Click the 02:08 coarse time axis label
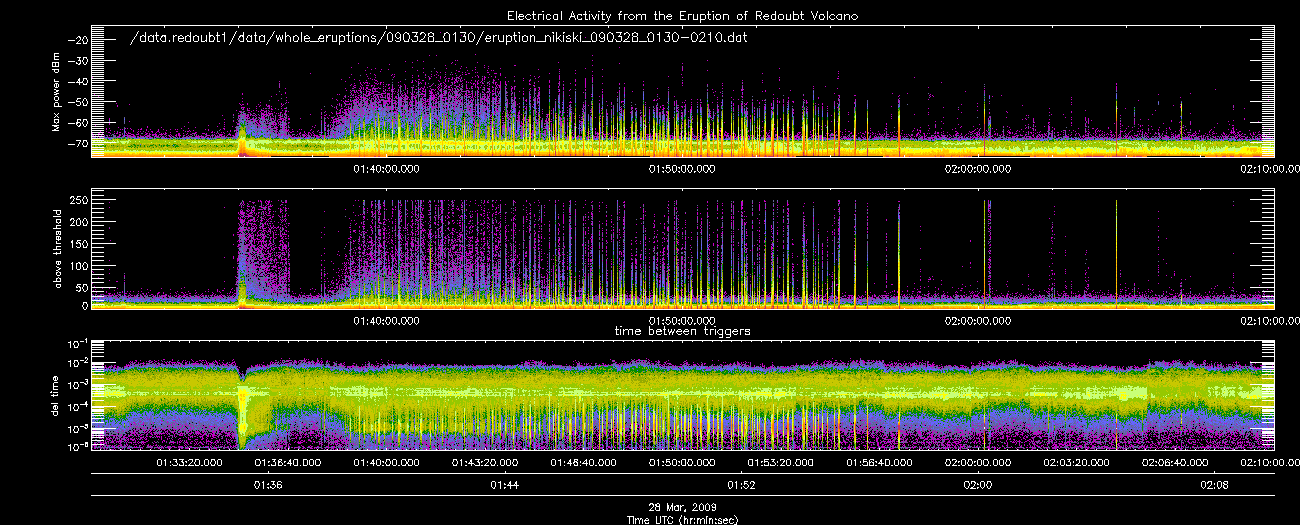The image size is (1300, 525). pos(1213,485)
